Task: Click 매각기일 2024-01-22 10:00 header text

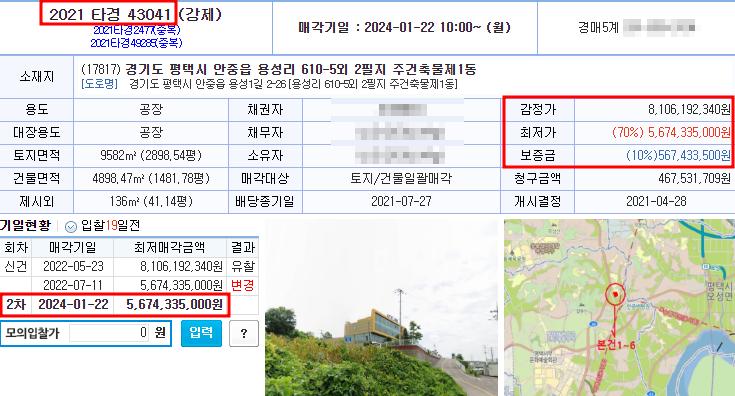Action: 405,28
